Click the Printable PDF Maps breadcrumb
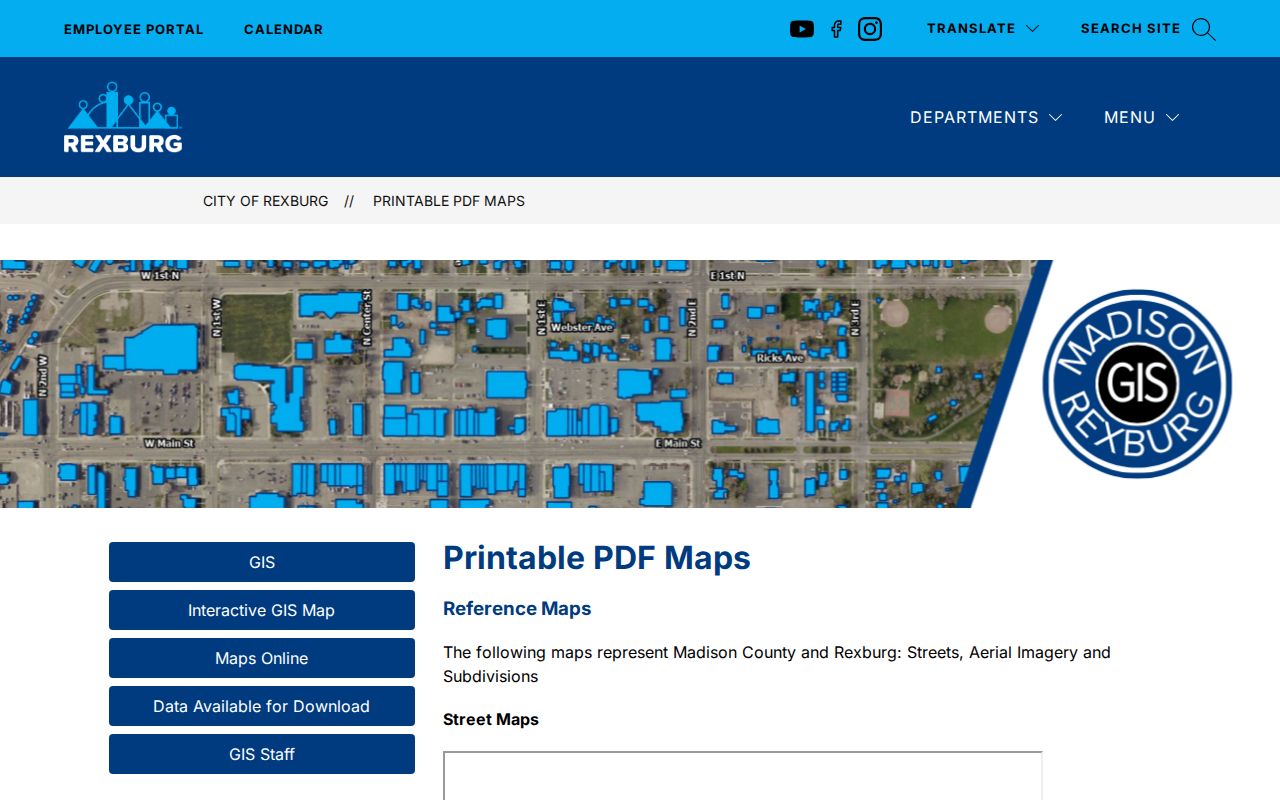This screenshot has width=1280, height=800. pyautogui.click(x=449, y=201)
